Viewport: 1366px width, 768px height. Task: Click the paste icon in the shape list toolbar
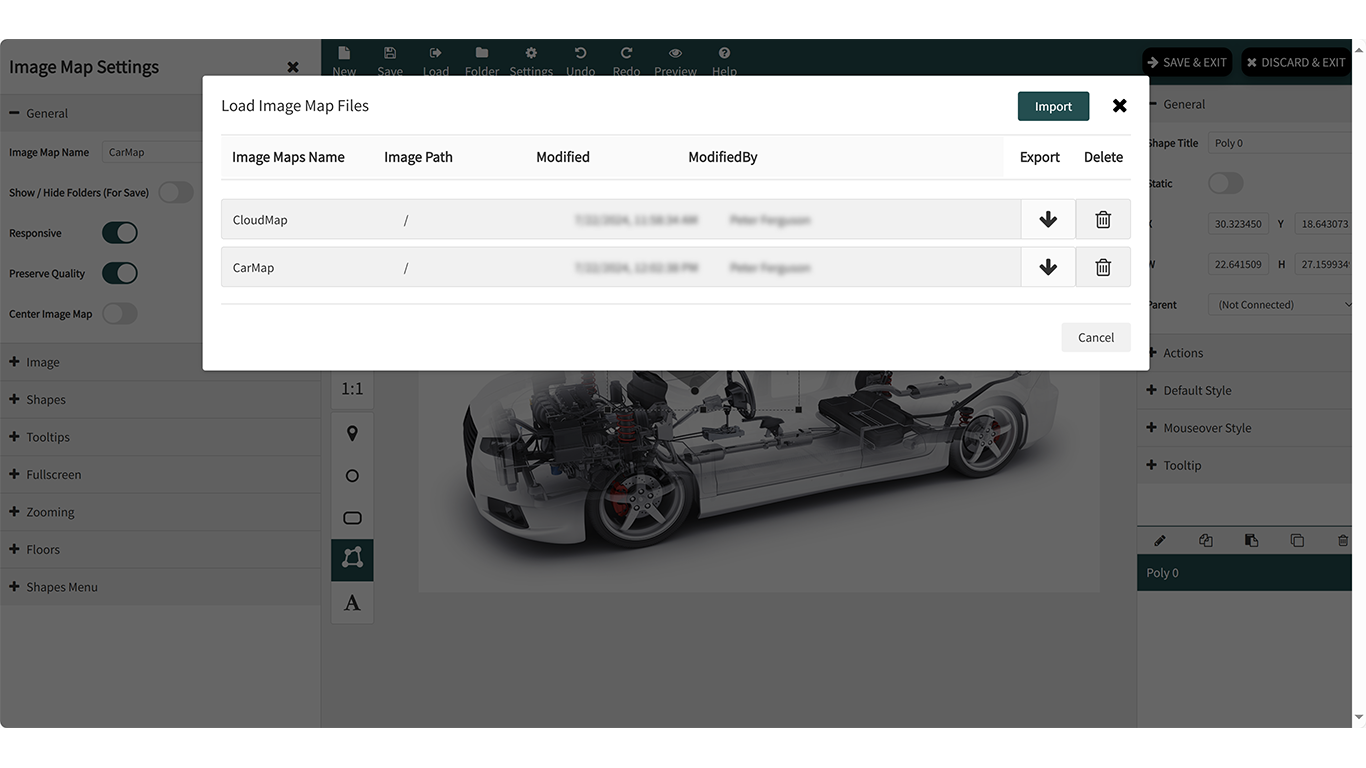pyautogui.click(x=1251, y=540)
